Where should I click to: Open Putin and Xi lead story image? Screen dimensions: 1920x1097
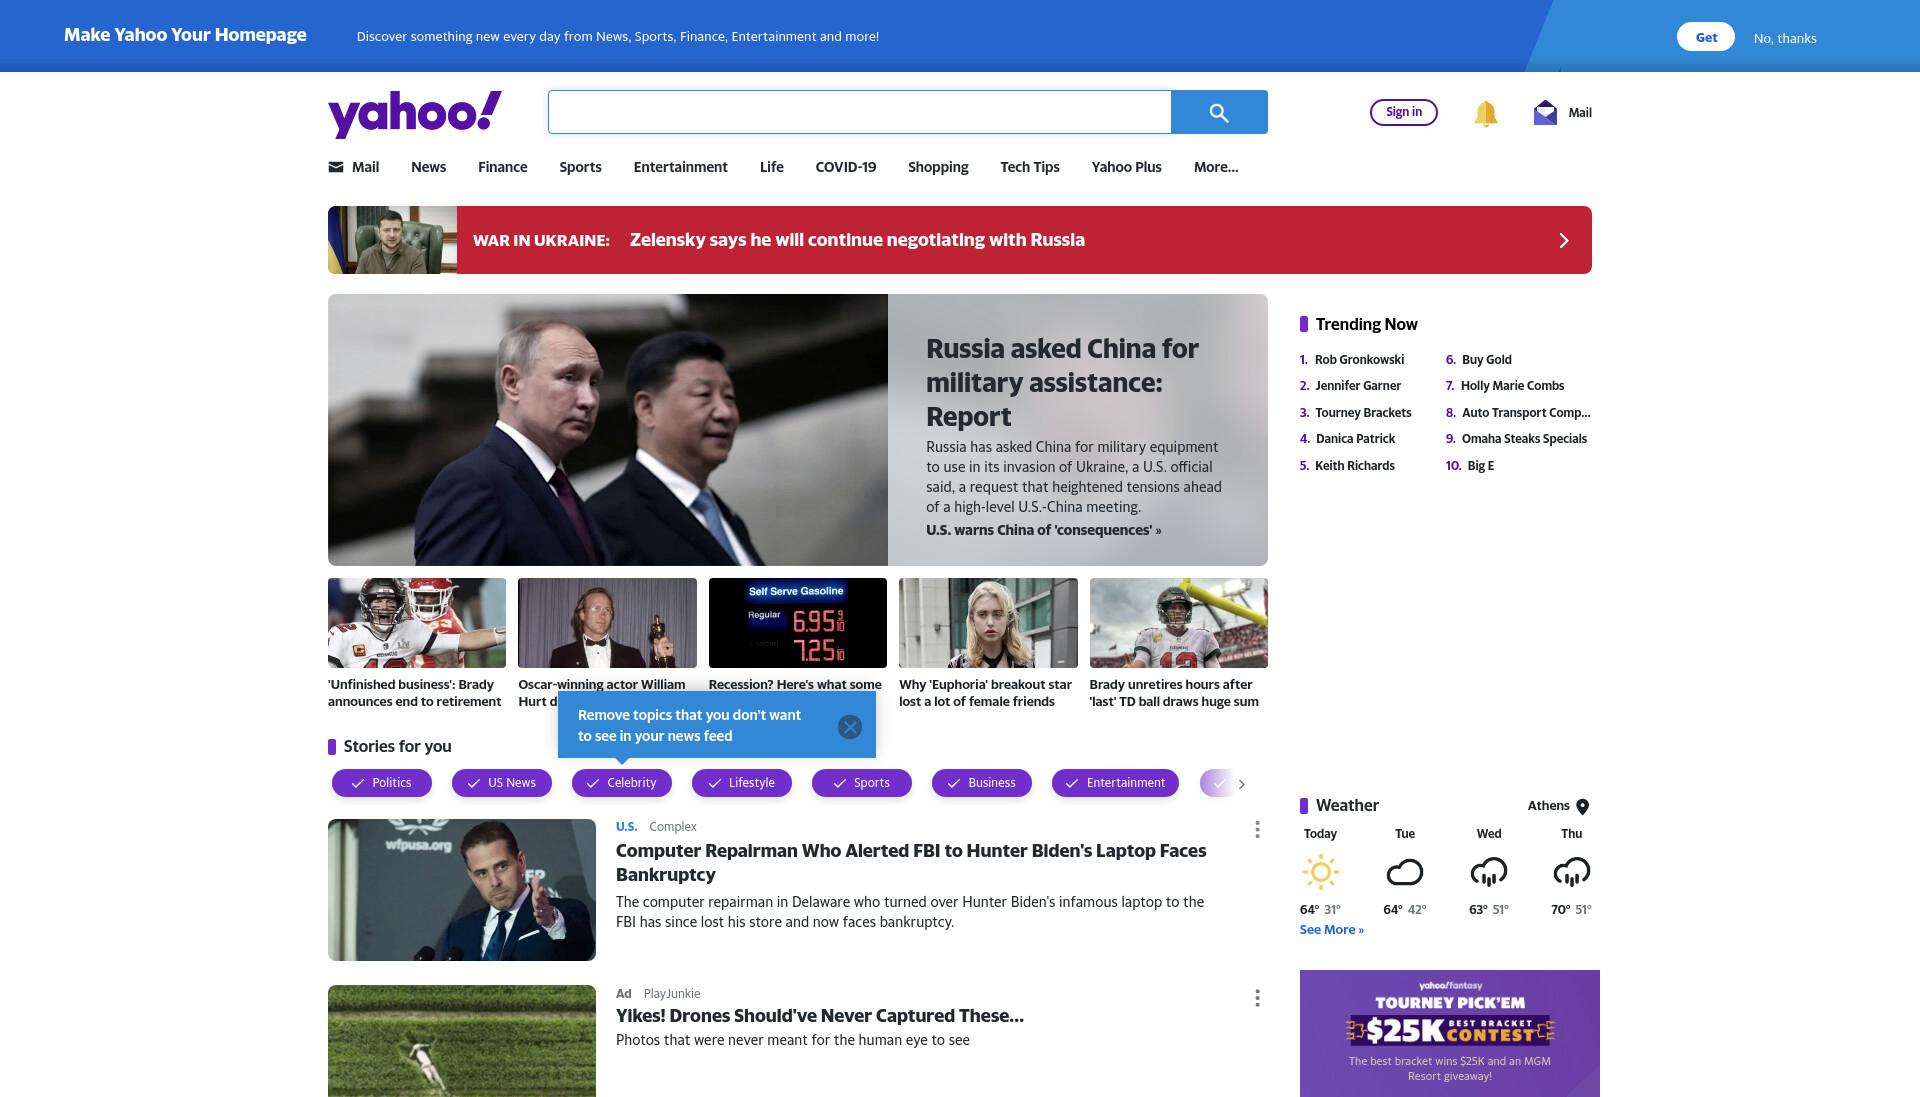click(x=608, y=430)
